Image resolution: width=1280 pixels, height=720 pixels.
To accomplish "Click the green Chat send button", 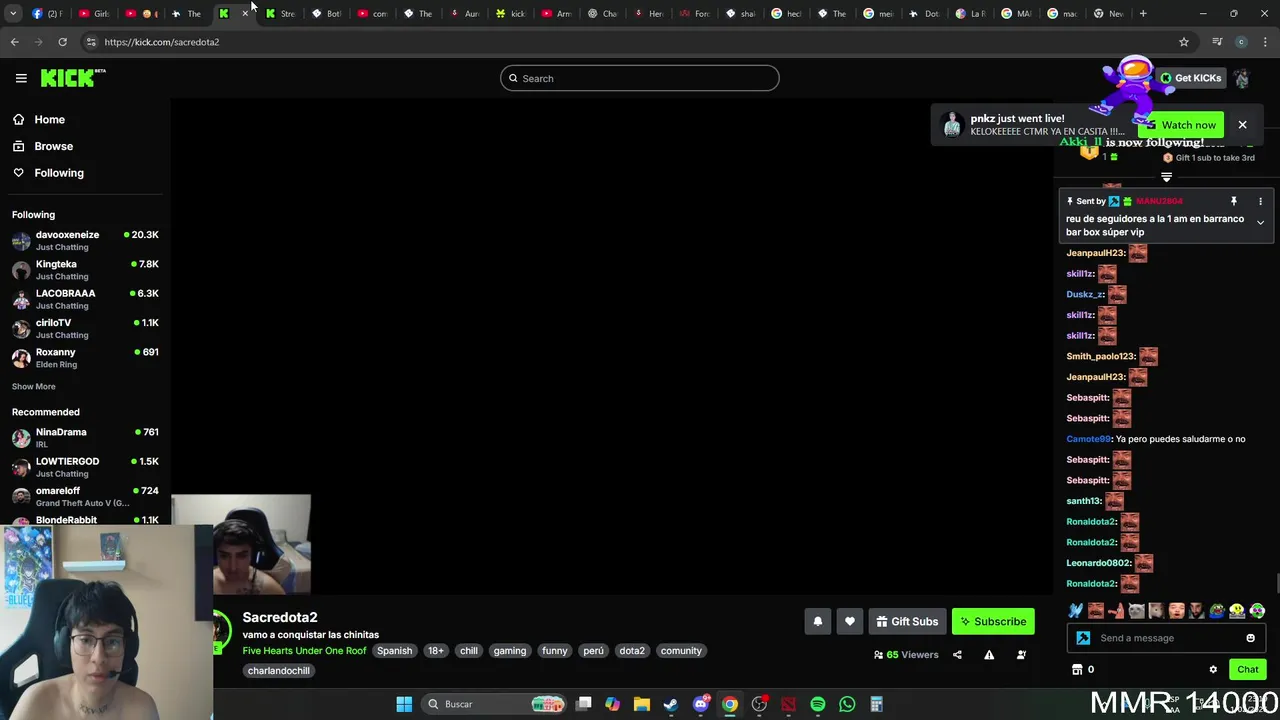I will [1247, 670].
